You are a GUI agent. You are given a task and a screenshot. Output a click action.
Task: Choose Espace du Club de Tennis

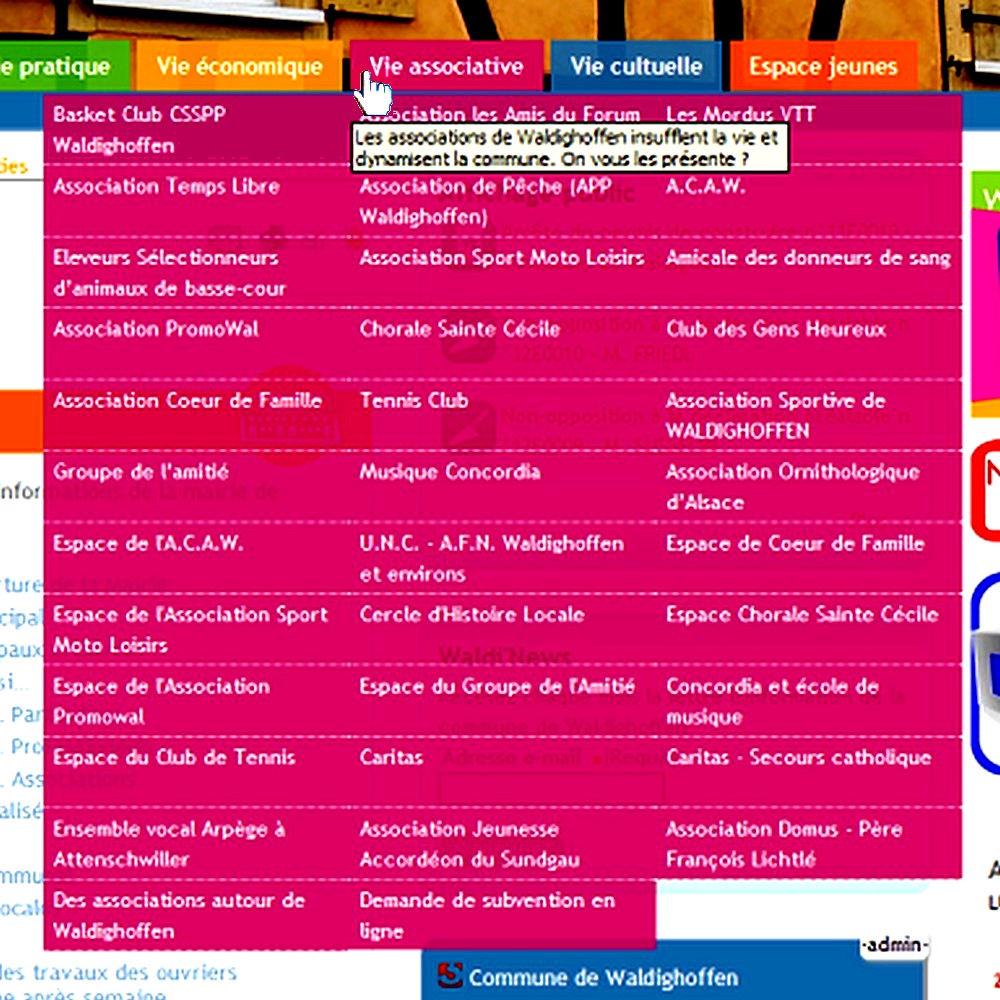pos(174,757)
